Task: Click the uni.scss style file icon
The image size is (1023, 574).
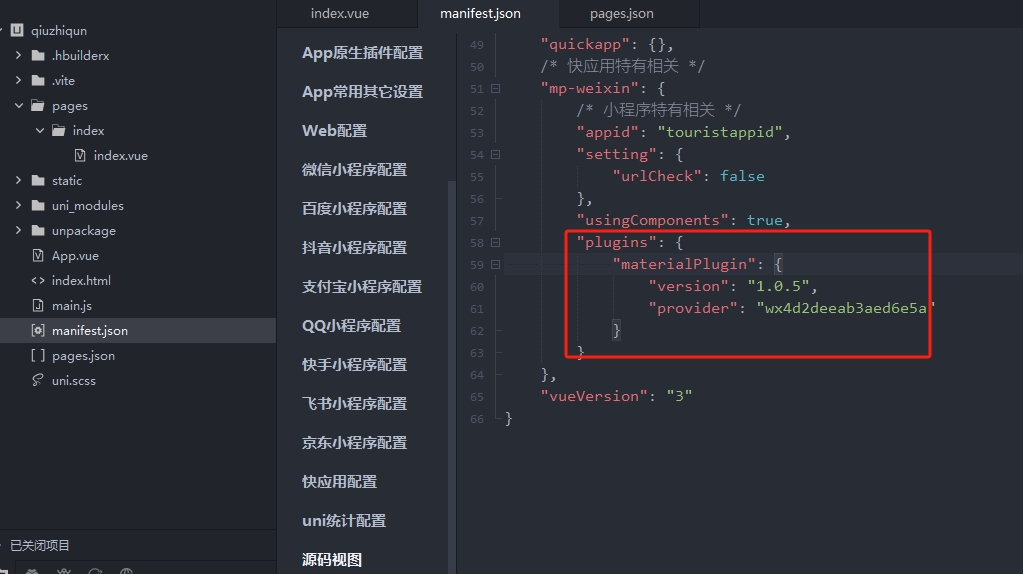Action: point(38,380)
